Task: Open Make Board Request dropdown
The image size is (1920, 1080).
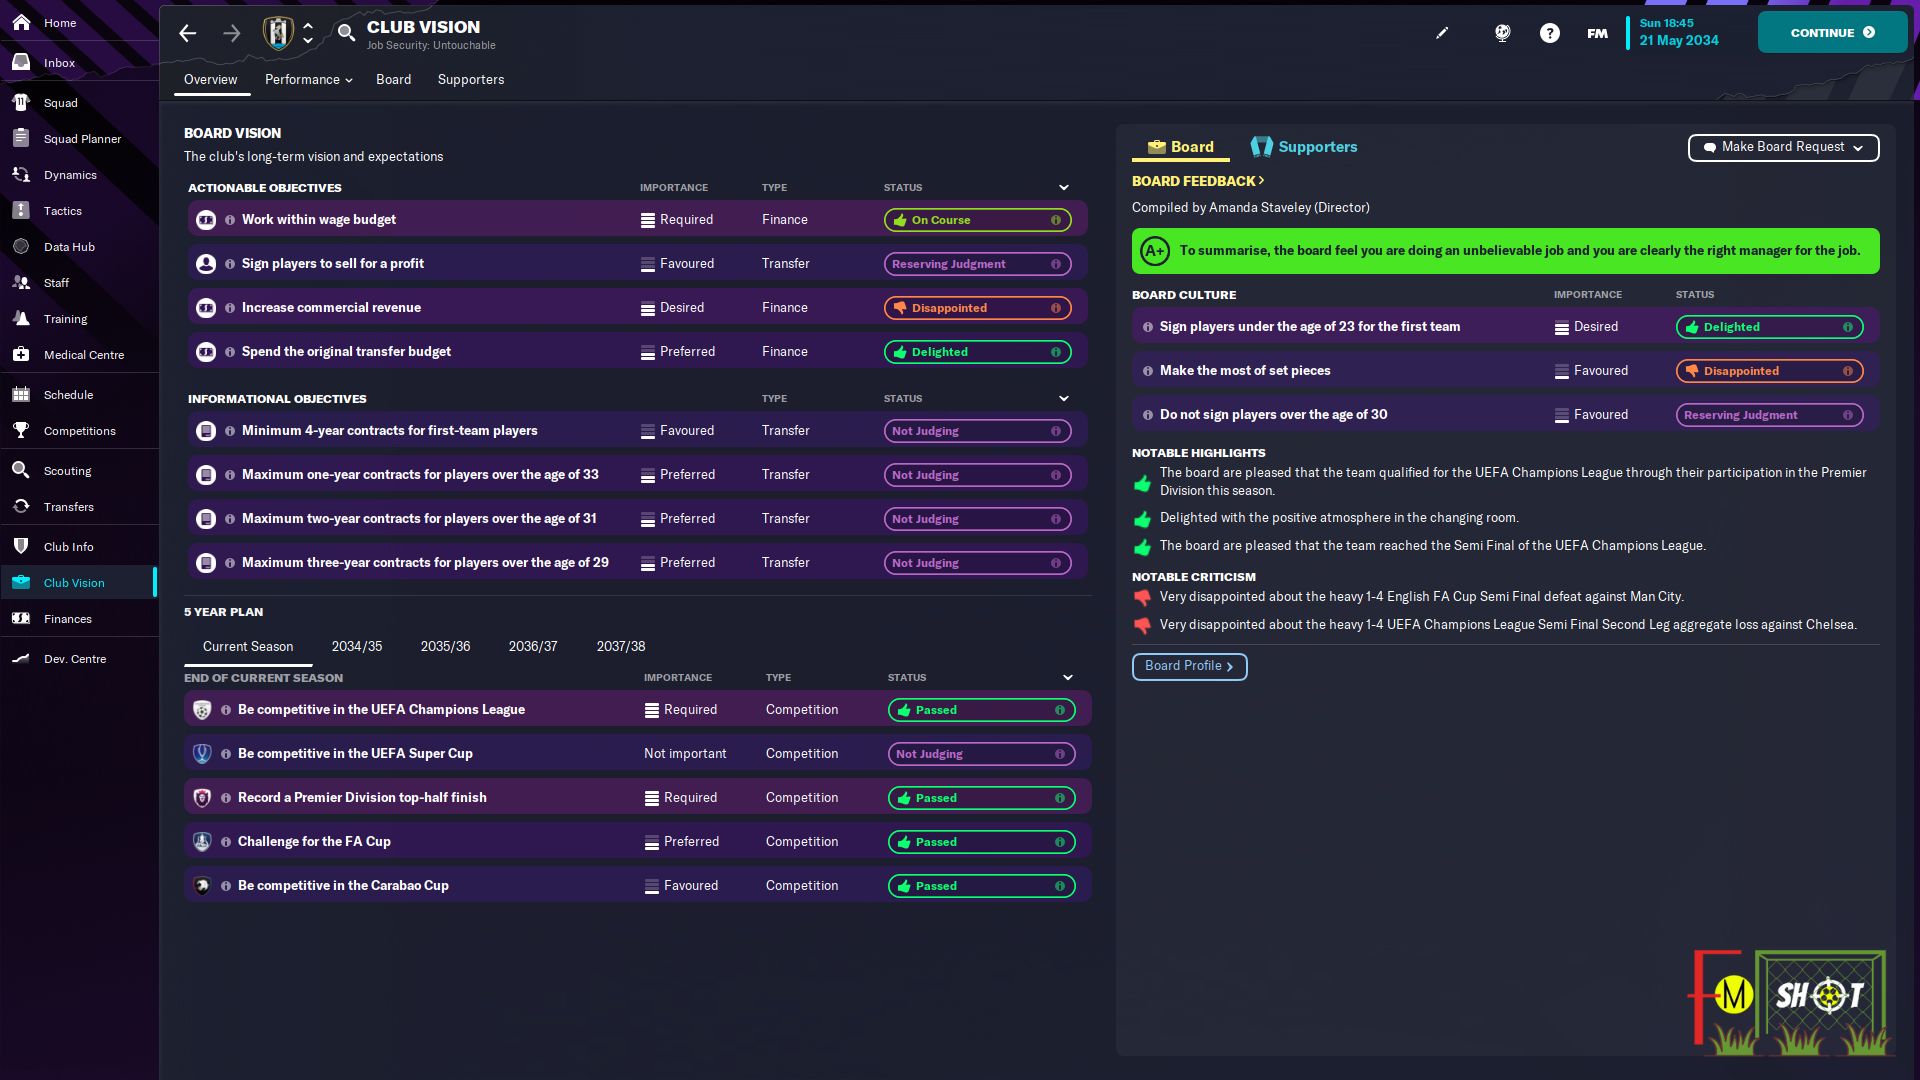Action: click(1783, 147)
